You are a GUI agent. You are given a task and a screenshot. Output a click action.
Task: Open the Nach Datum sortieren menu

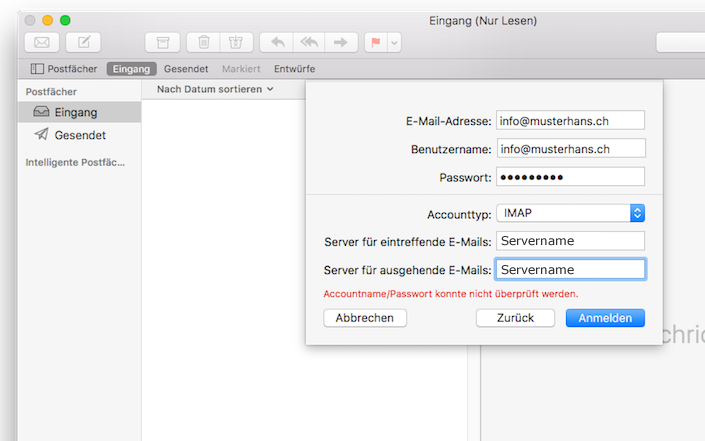tap(215, 89)
